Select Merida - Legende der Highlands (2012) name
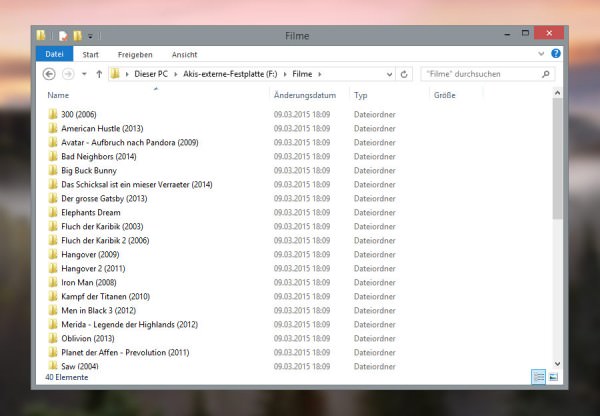Viewport: 600px width, 416px height. (x=130, y=325)
